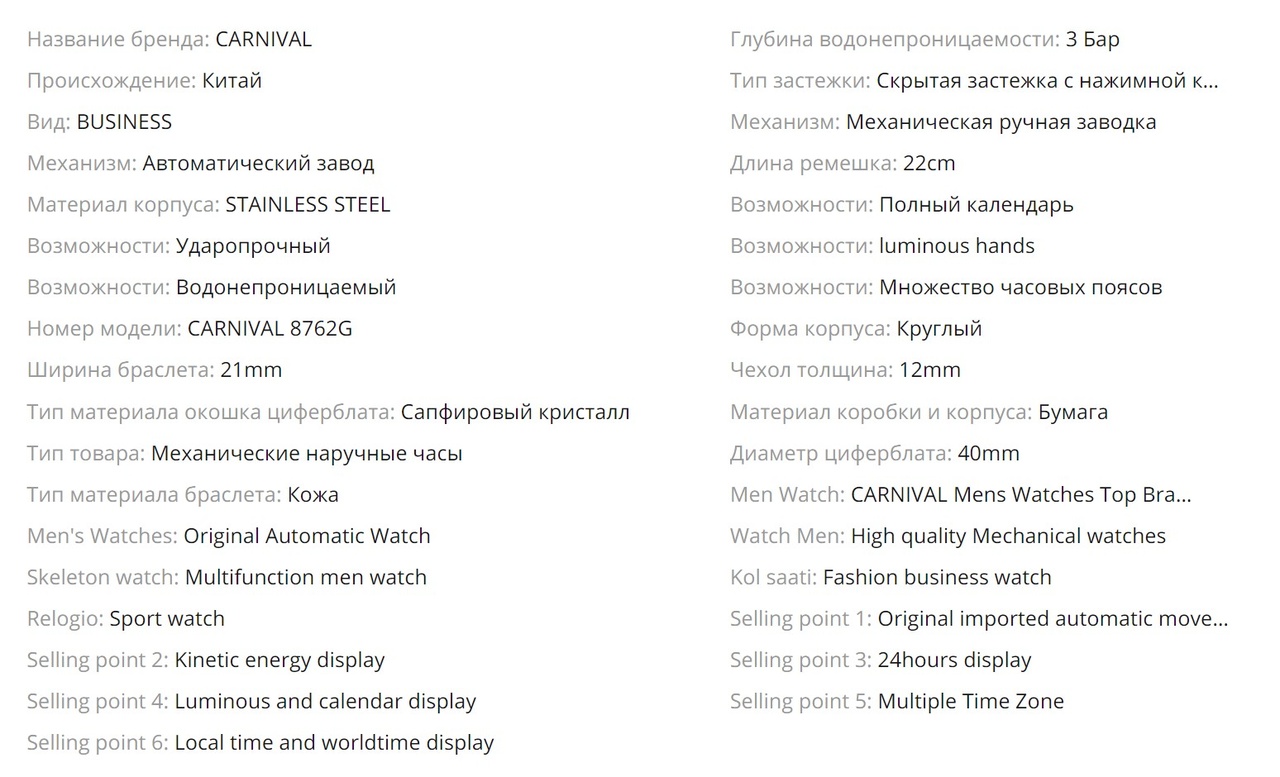Select the dial diameter 40mm value
Viewport: 1280px width, 777px height.
click(989, 453)
